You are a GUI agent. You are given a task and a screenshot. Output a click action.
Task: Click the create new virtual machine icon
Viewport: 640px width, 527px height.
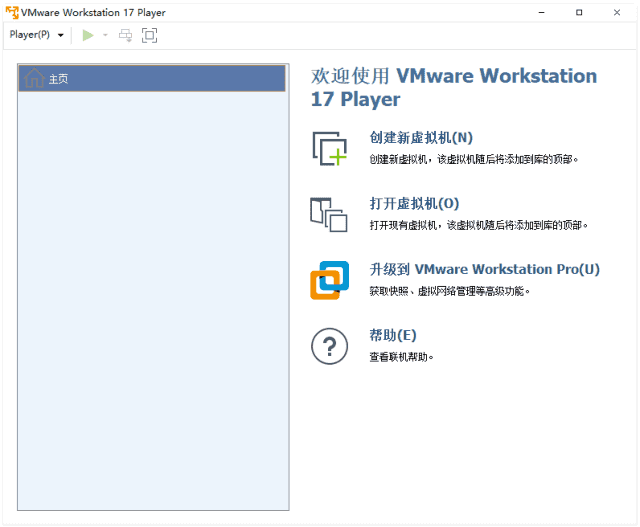coord(330,149)
